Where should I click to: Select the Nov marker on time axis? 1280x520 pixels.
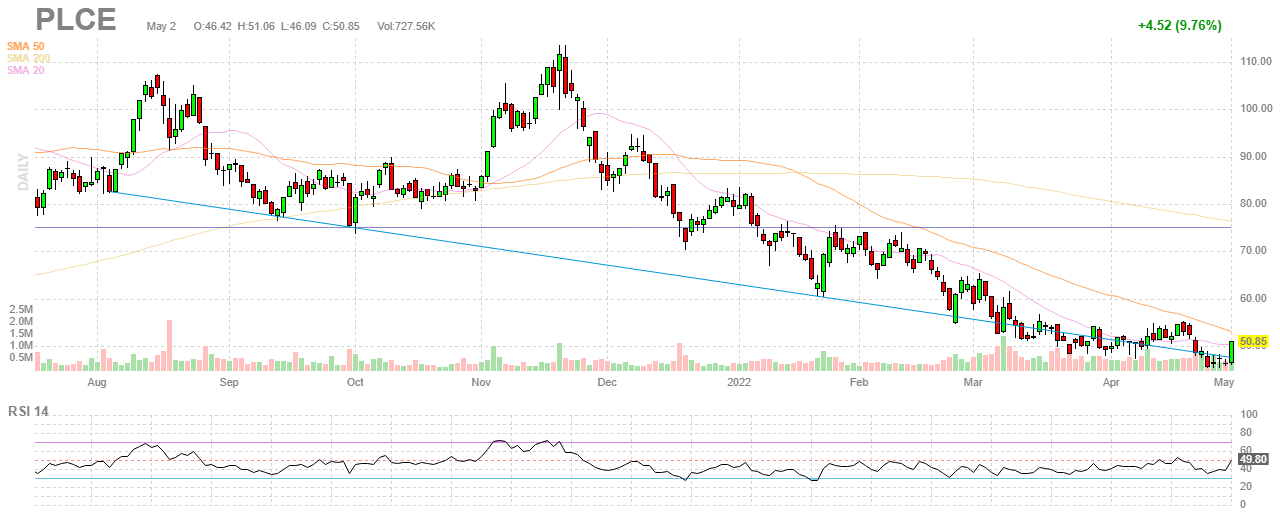[481, 382]
